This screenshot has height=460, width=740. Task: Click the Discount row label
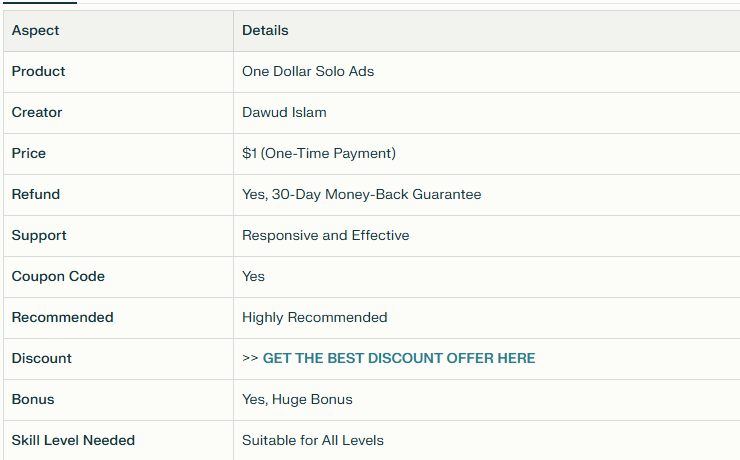coord(42,359)
